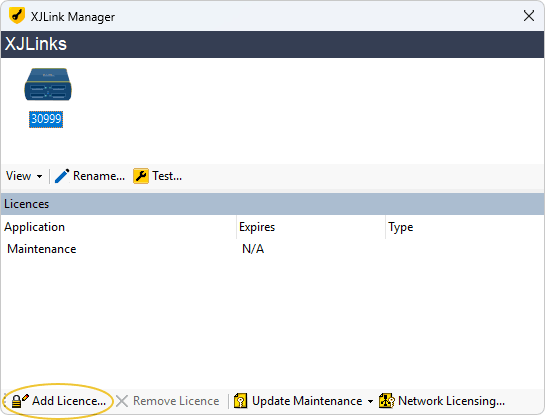Click the Rename pencil icon
545x420 pixels.
(x=62, y=176)
